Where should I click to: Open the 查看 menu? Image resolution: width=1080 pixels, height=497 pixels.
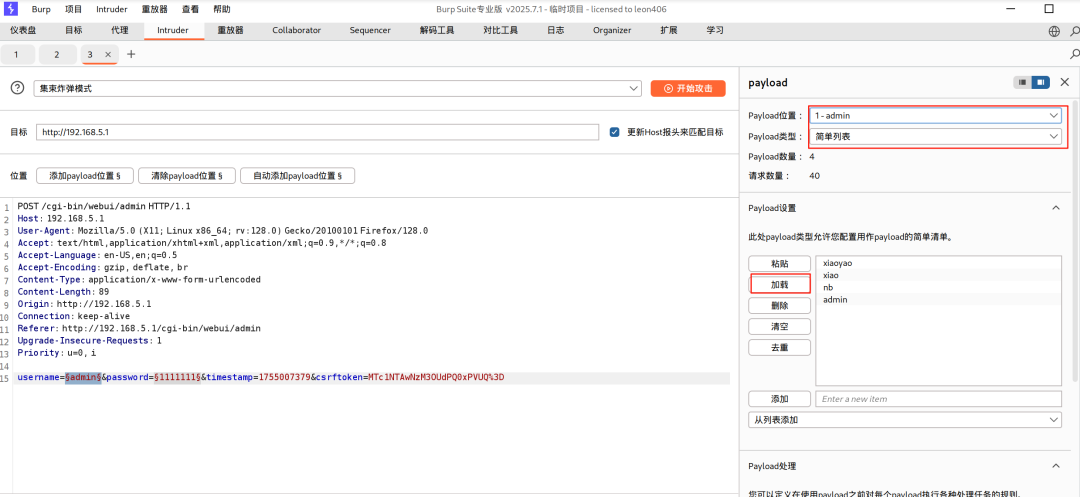[191, 10]
